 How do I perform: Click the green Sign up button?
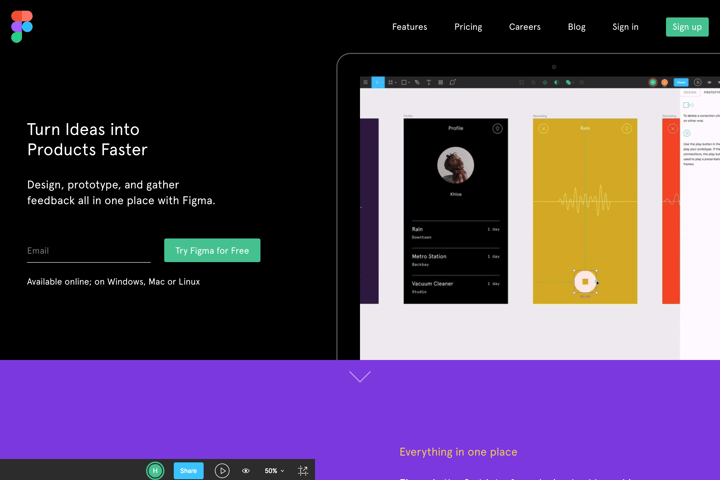coord(687,27)
